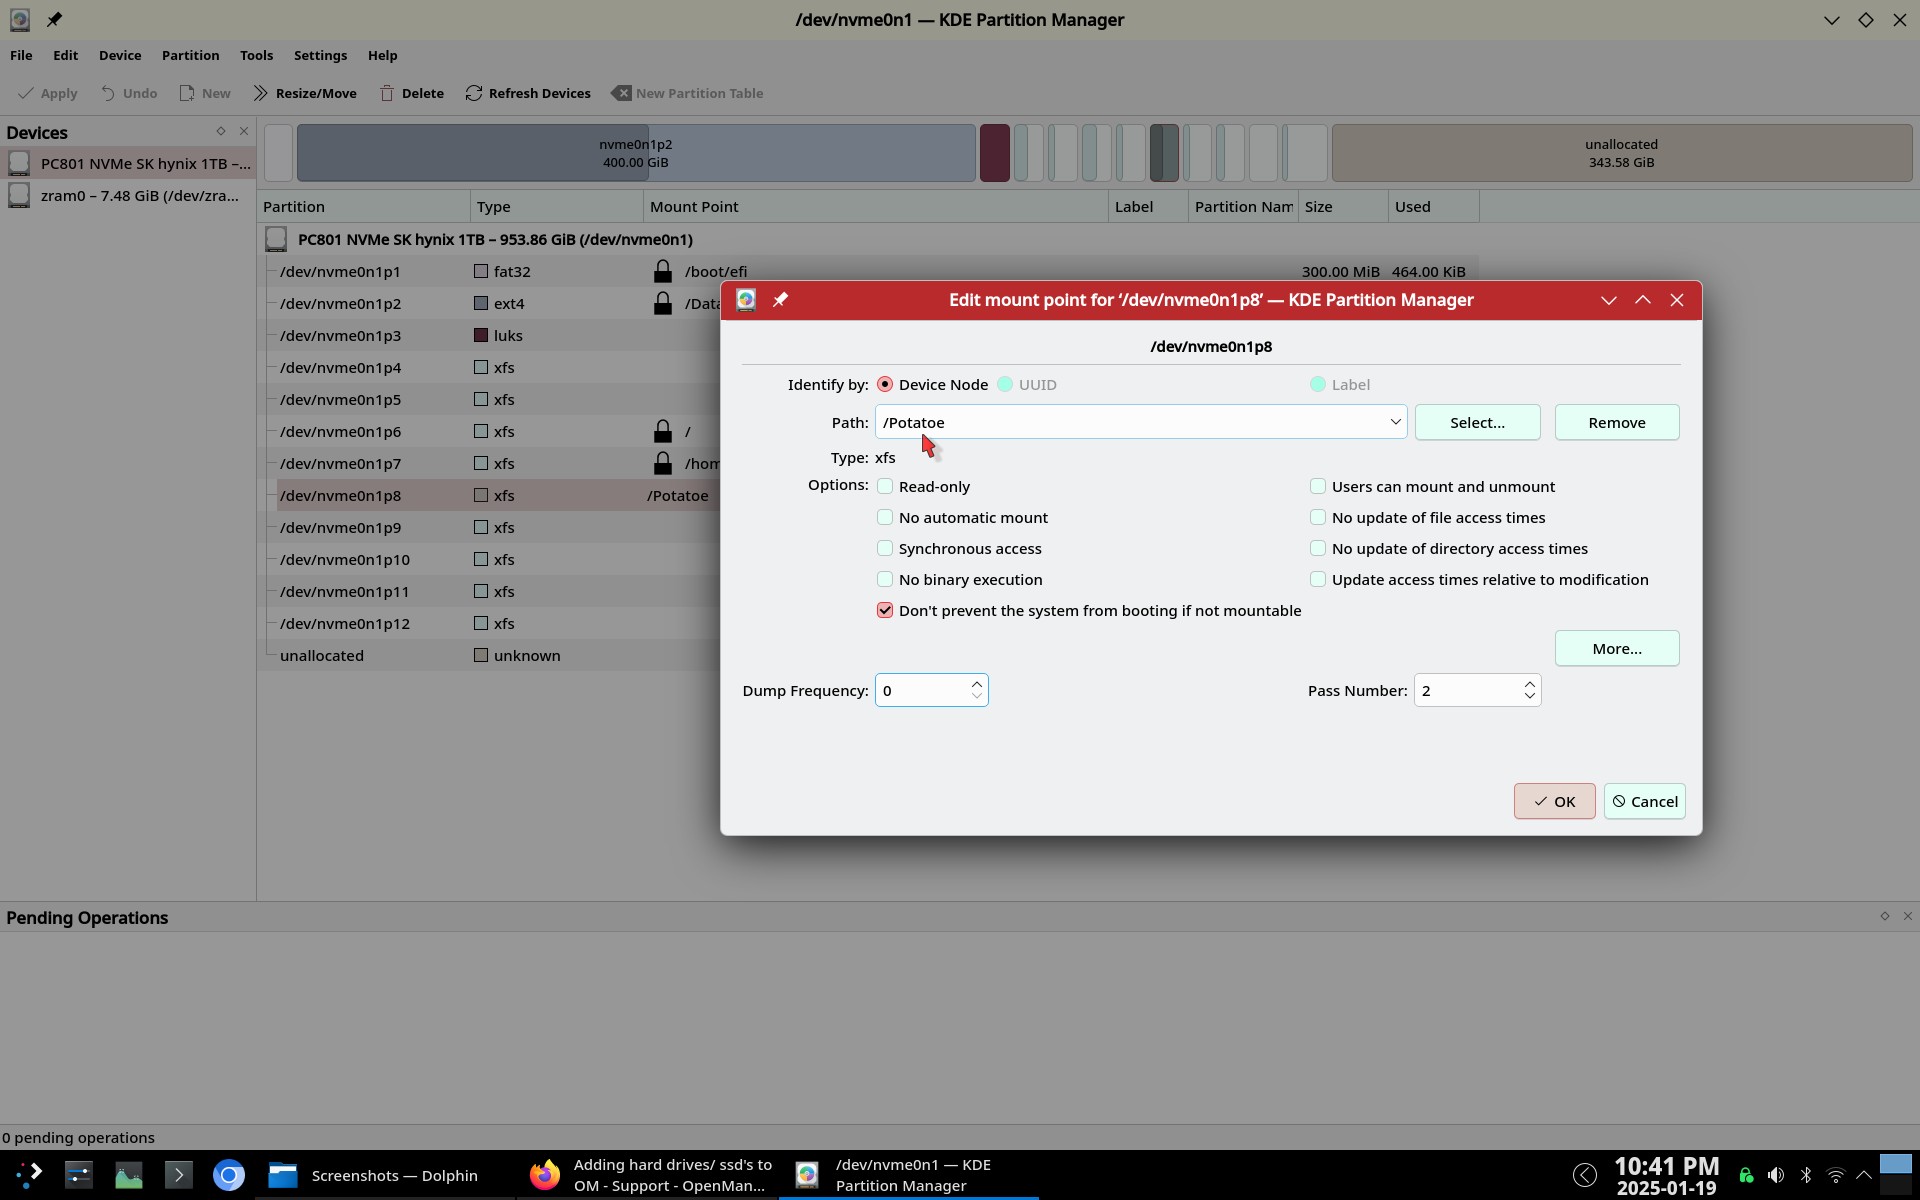1920x1200 pixels.
Task: Click the volume icon in system tray
Action: tap(1776, 1175)
